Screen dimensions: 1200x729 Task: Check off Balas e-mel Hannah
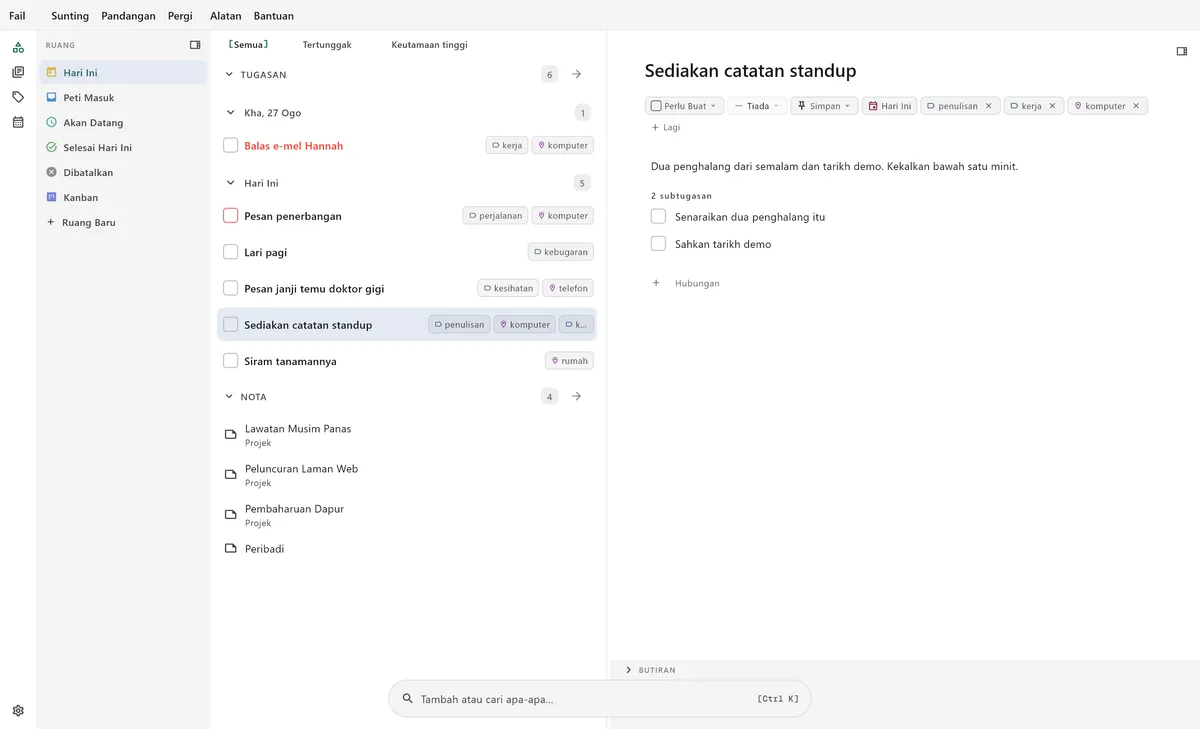tap(231, 146)
